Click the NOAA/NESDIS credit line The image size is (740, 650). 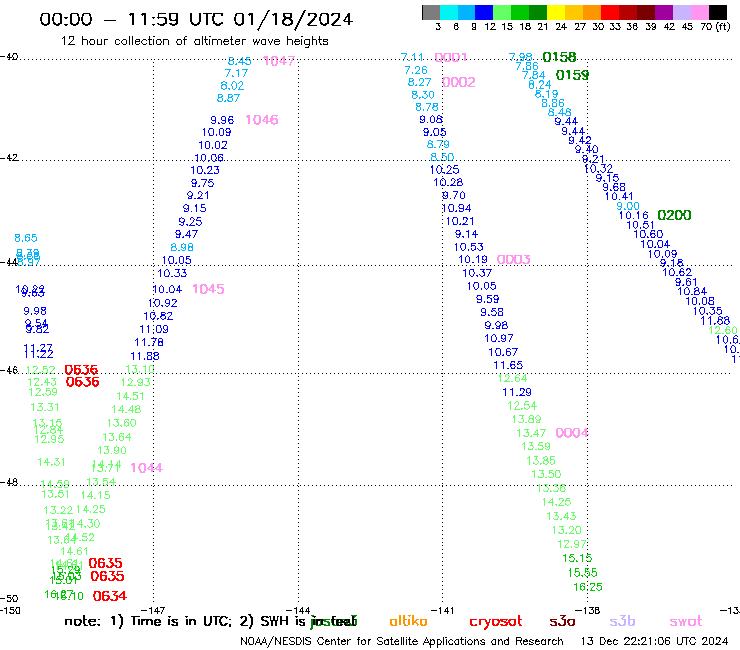coord(402,642)
